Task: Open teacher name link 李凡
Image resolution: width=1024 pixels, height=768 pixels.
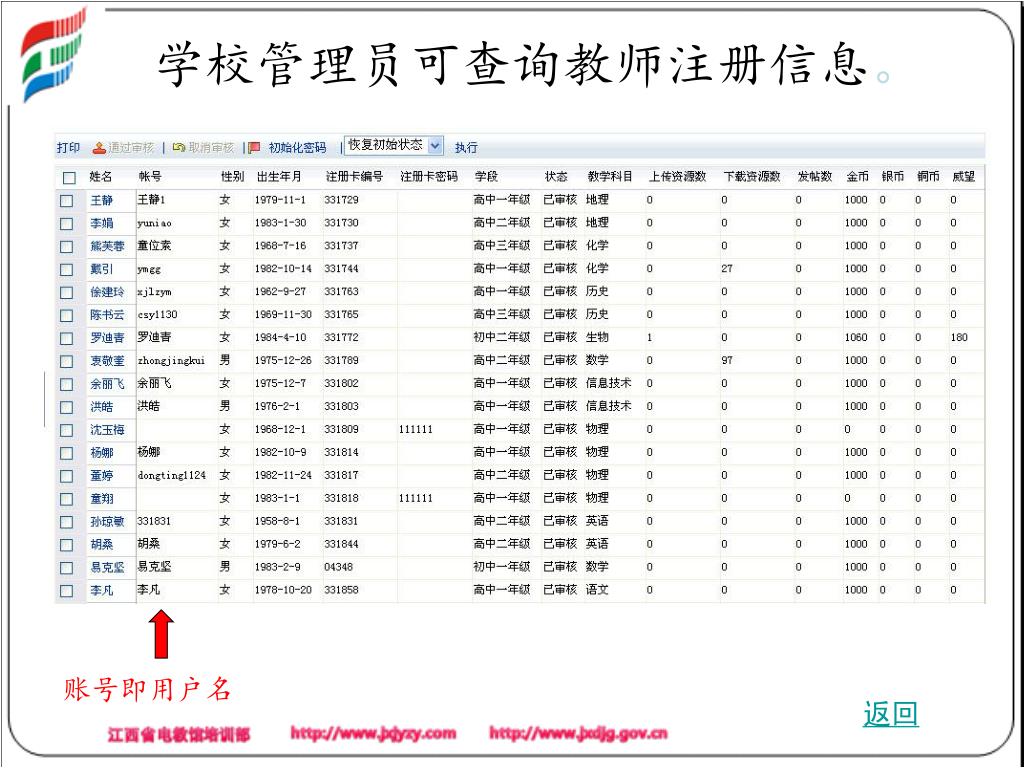Action: [102, 590]
